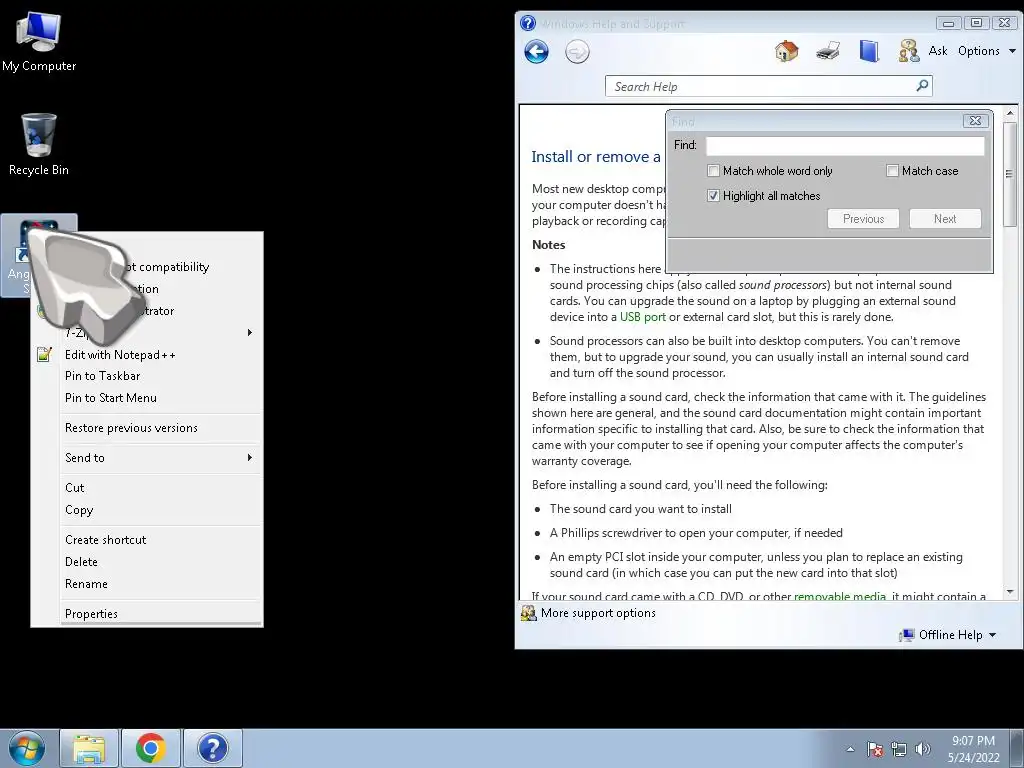This screenshot has height=768, width=1024.
Task: Click the network tray icon
Action: (899, 749)
